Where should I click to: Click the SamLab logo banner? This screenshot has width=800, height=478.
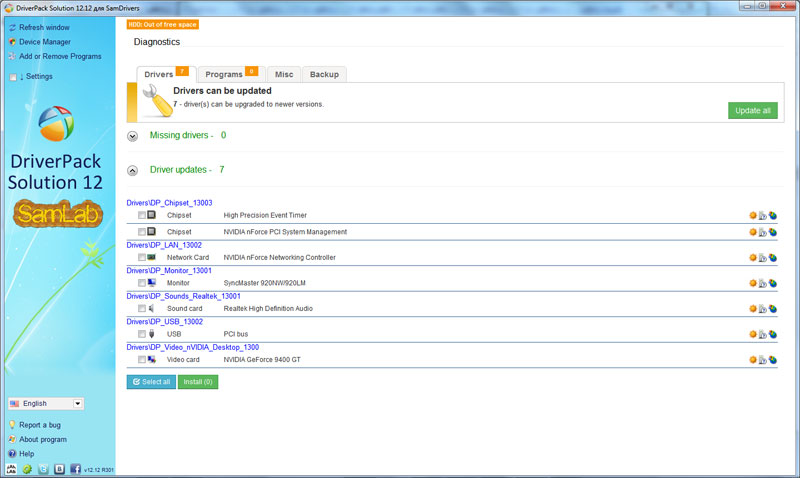58,213
